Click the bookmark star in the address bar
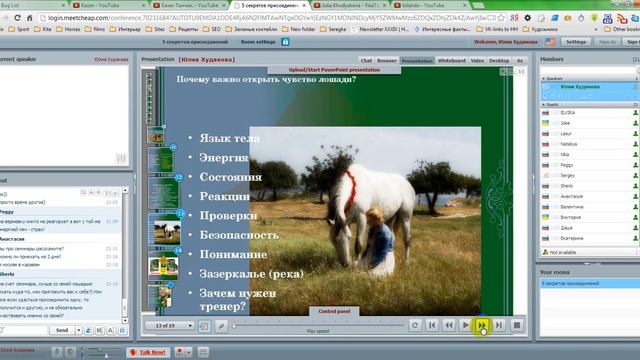The image size is (640, 360). tap(501, 18)
